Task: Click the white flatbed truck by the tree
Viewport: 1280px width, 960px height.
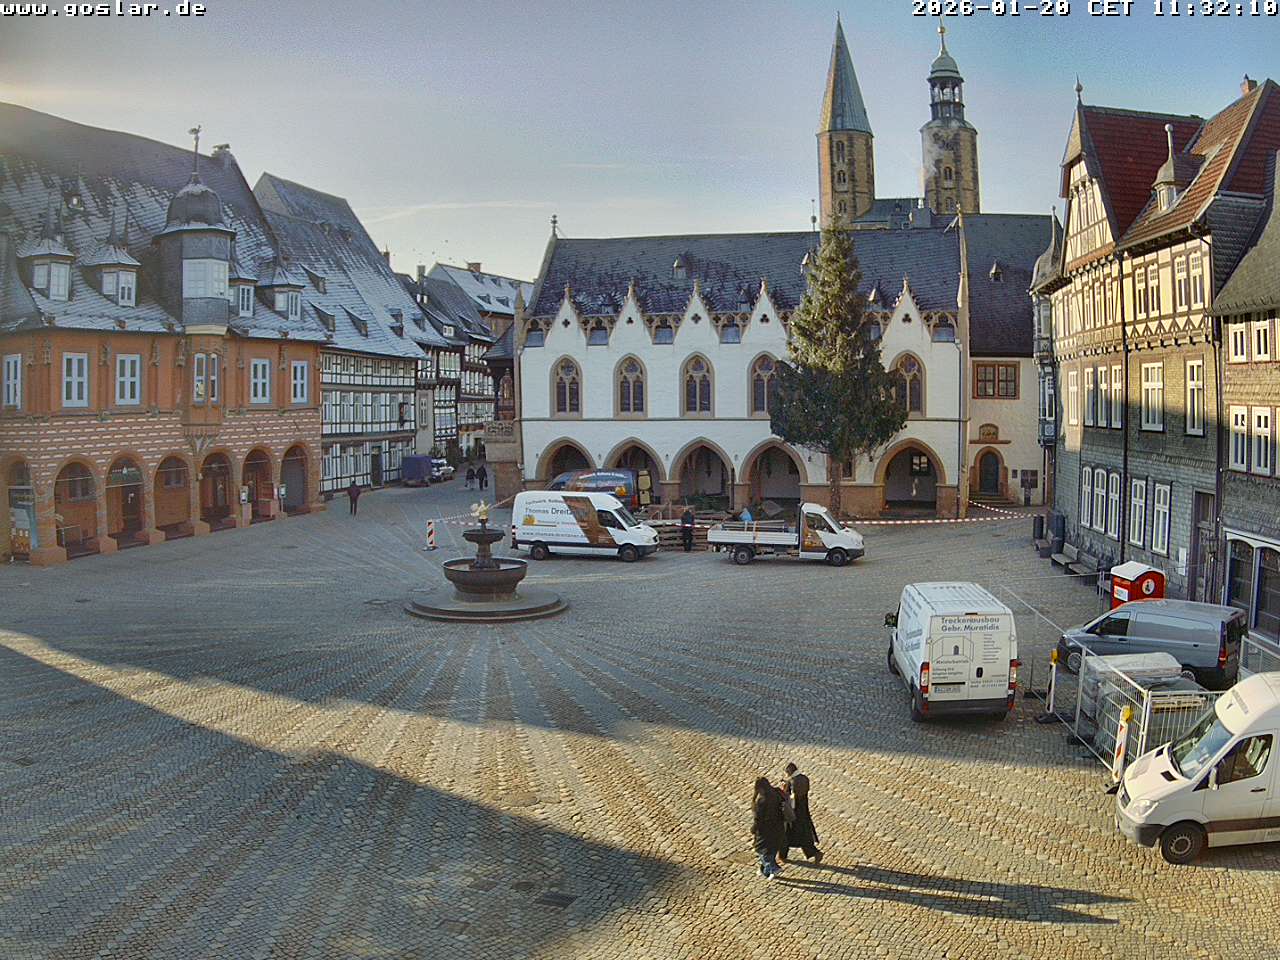Action: click(788, 537)
